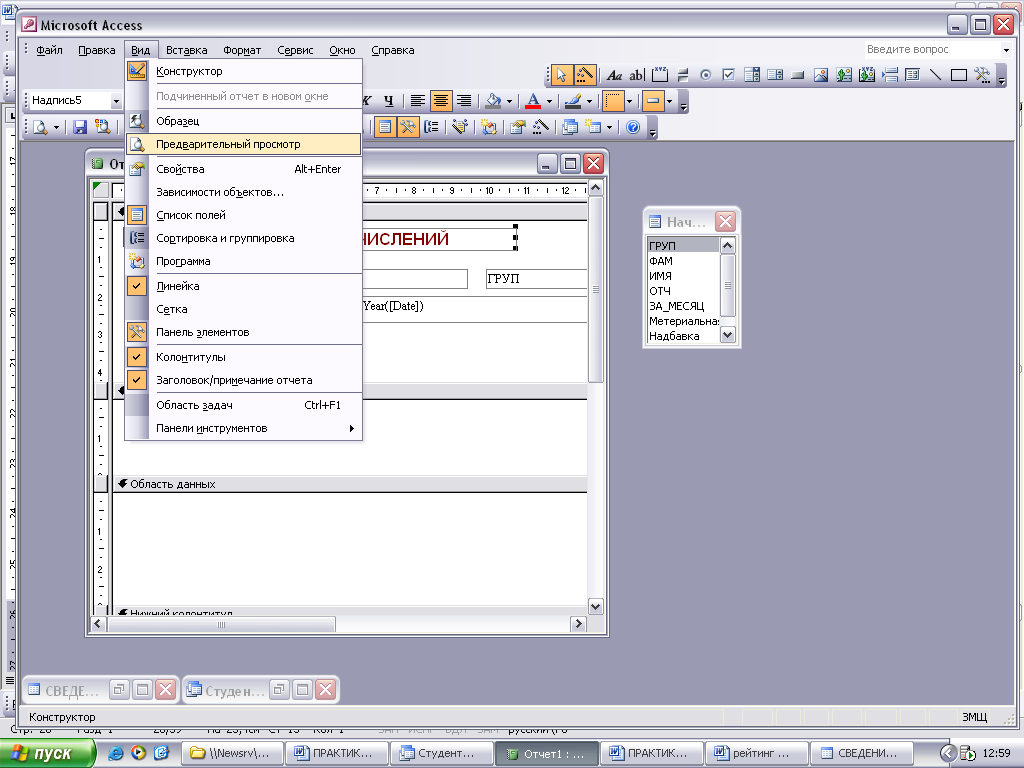Click the blue Help question-mark icon

(633, 127)
